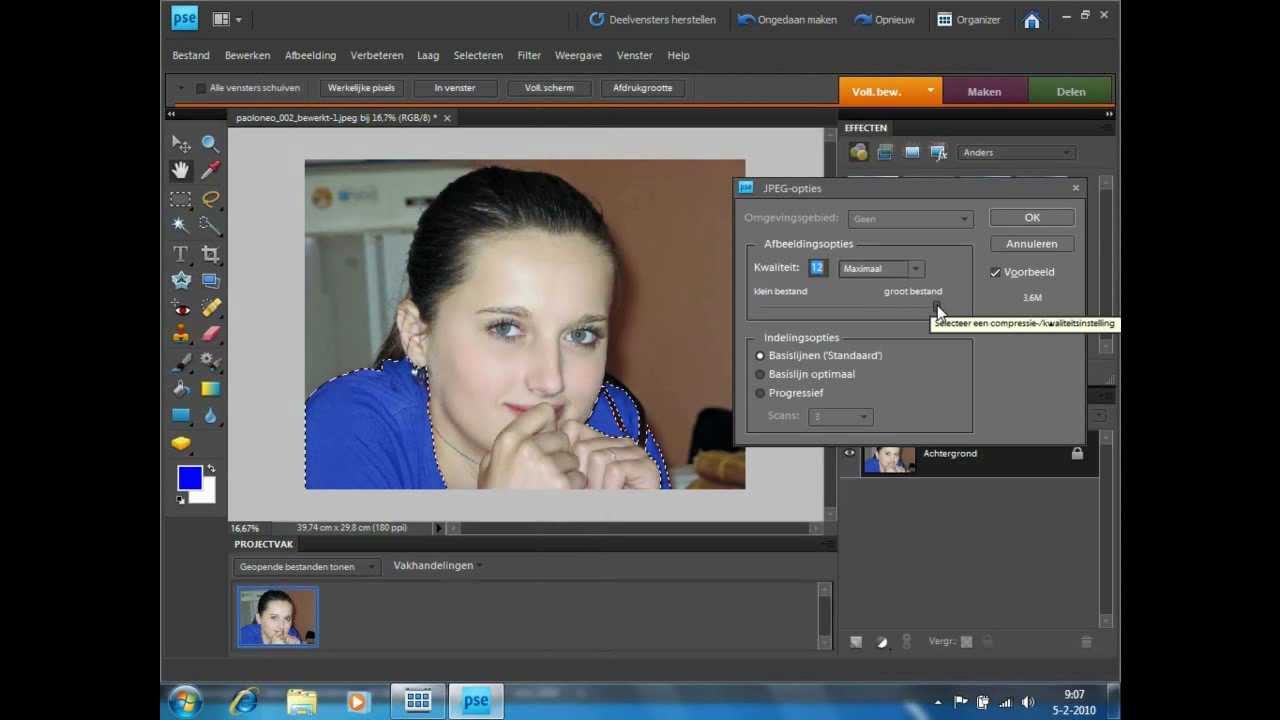Click Ongedaan maken undo button
This screenshot has height=720, width=1280.
(x=787, y=19)
